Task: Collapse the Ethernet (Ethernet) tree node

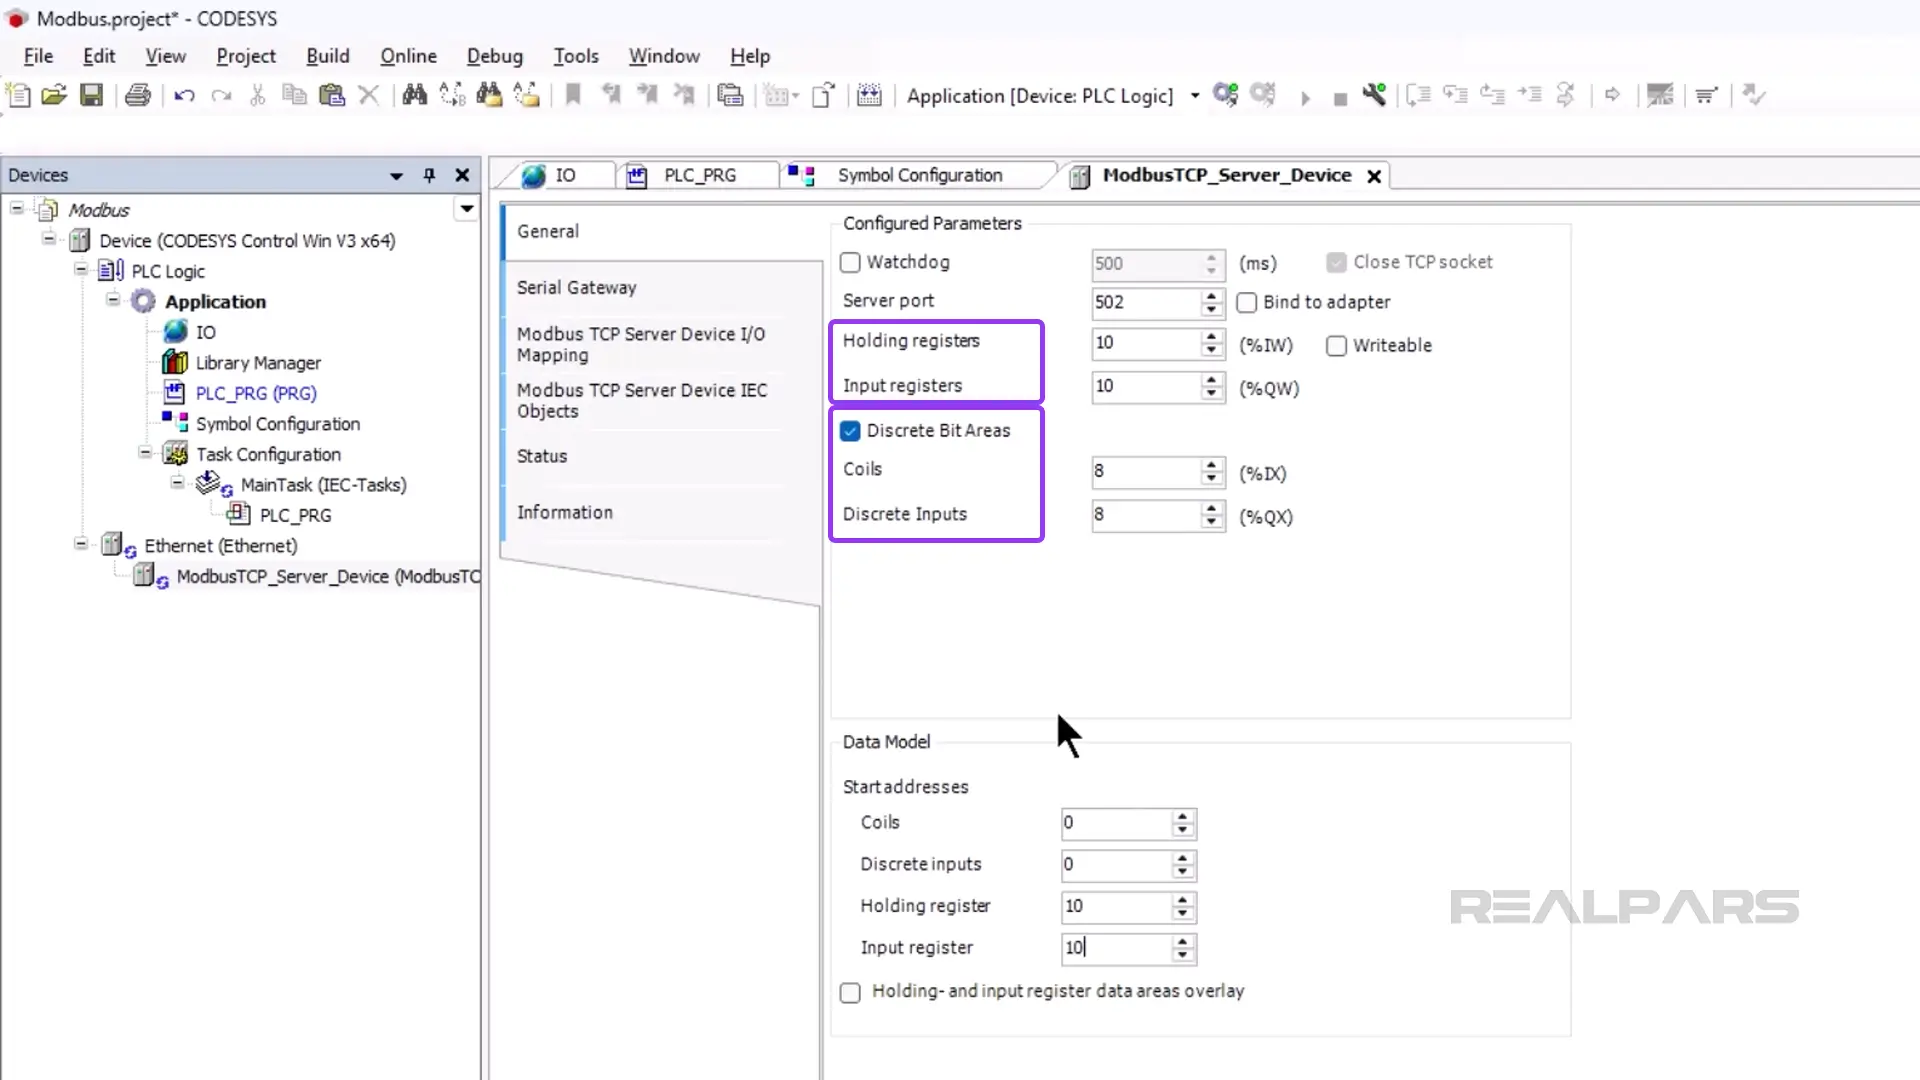Action: click(81, 543)
